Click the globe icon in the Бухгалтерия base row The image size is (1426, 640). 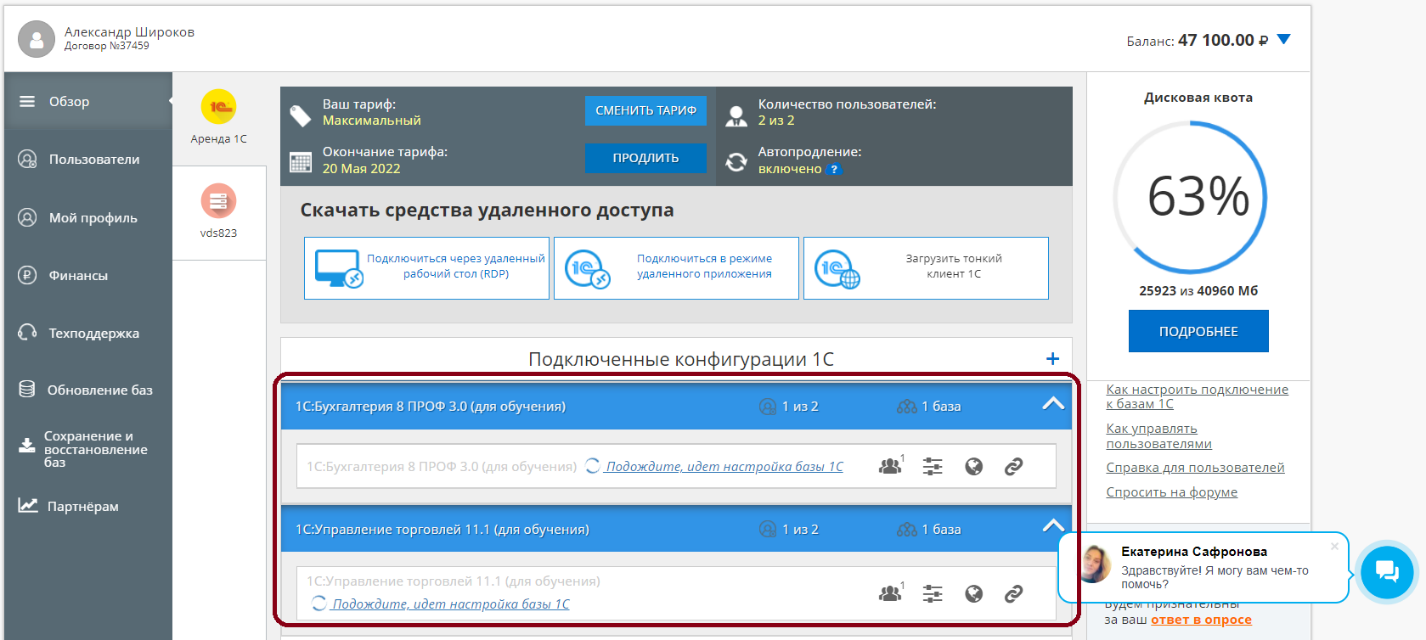[974, 466]
